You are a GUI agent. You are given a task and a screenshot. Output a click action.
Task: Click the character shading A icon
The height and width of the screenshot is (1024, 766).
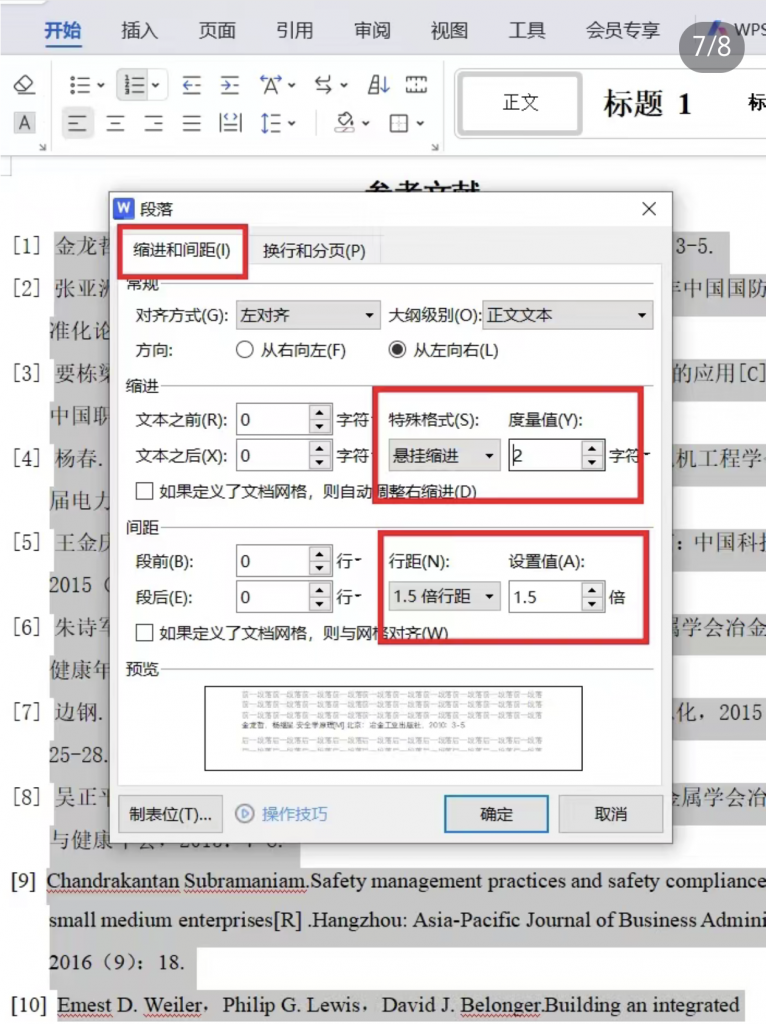pos(24,123)
